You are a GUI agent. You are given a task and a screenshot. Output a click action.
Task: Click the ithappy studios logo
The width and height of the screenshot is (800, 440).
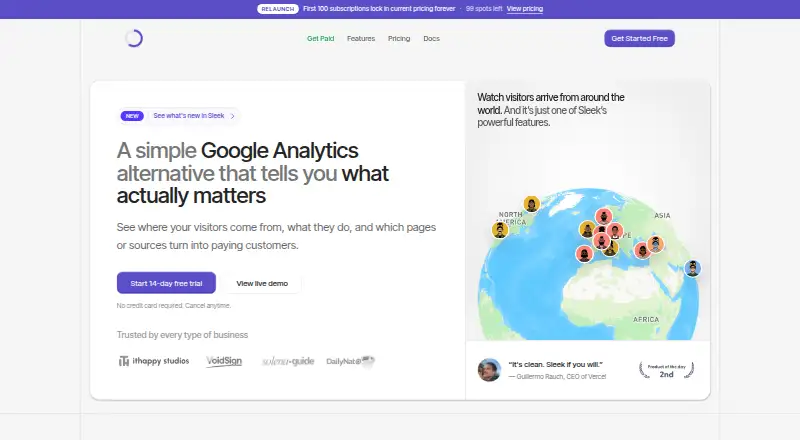154,361
